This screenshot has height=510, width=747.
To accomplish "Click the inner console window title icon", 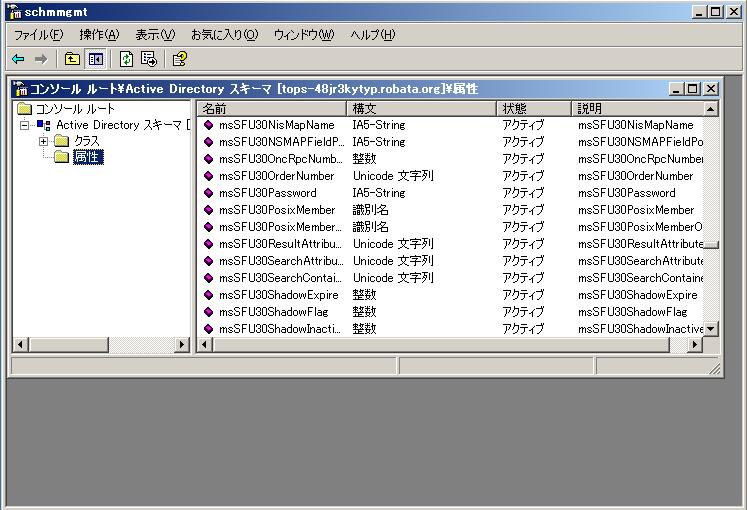I will [x=20, y=89].
